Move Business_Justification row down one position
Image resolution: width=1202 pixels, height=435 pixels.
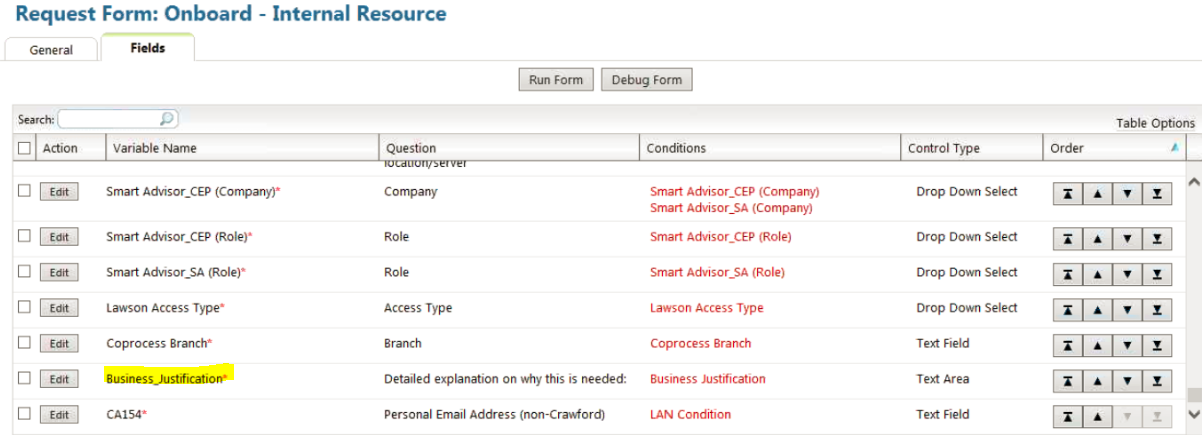[x=1127, y=381]
